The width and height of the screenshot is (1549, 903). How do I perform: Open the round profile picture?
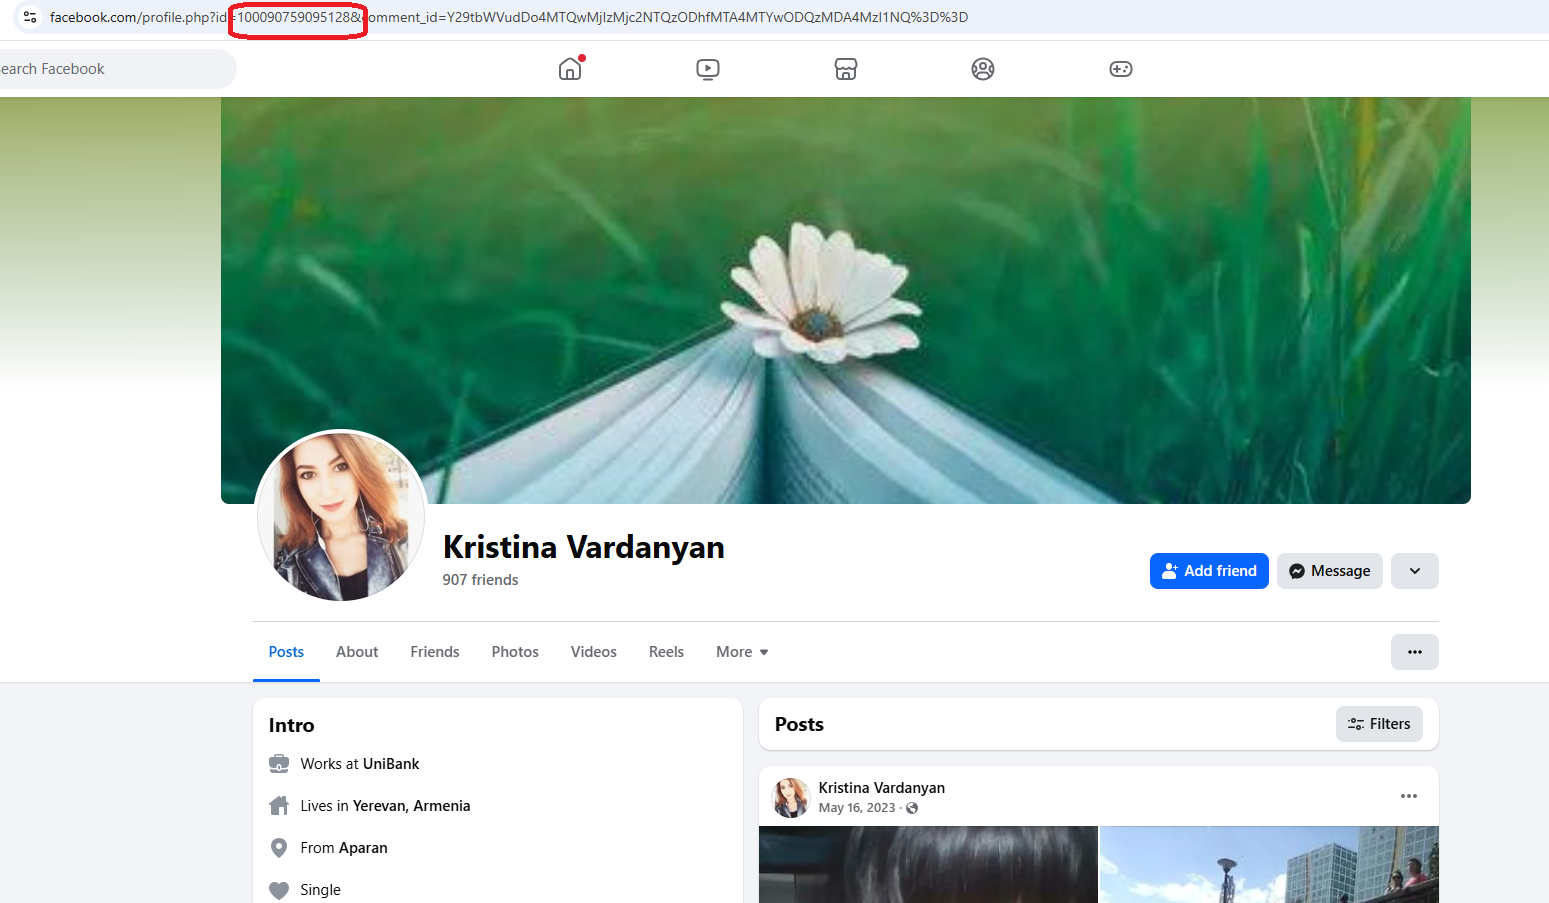click(x=341, y=516)
